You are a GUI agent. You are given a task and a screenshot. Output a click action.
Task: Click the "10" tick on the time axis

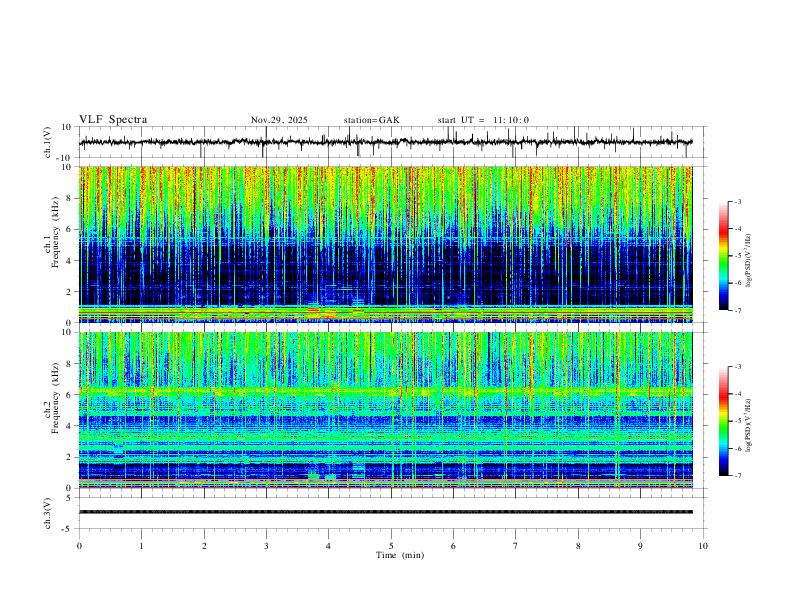[703, 546]
